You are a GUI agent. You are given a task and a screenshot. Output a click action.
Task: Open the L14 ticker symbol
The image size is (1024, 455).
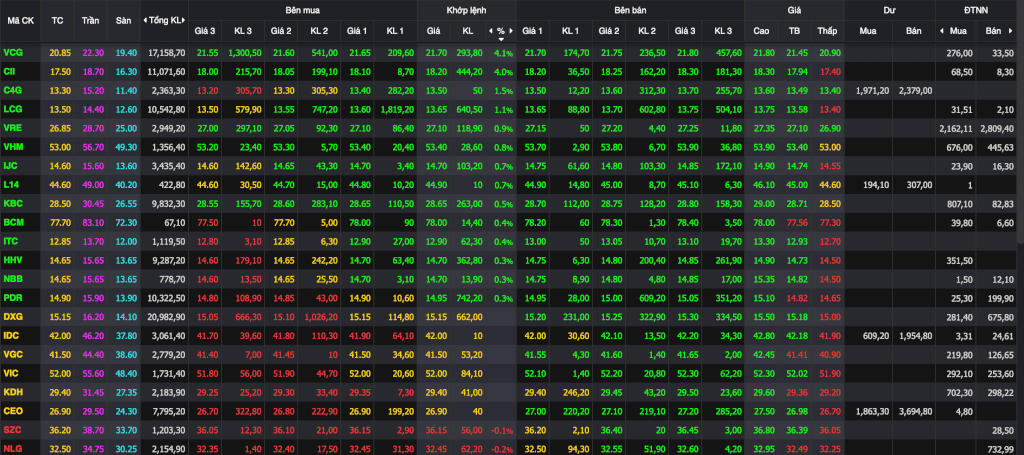click(x=11, y=184)
